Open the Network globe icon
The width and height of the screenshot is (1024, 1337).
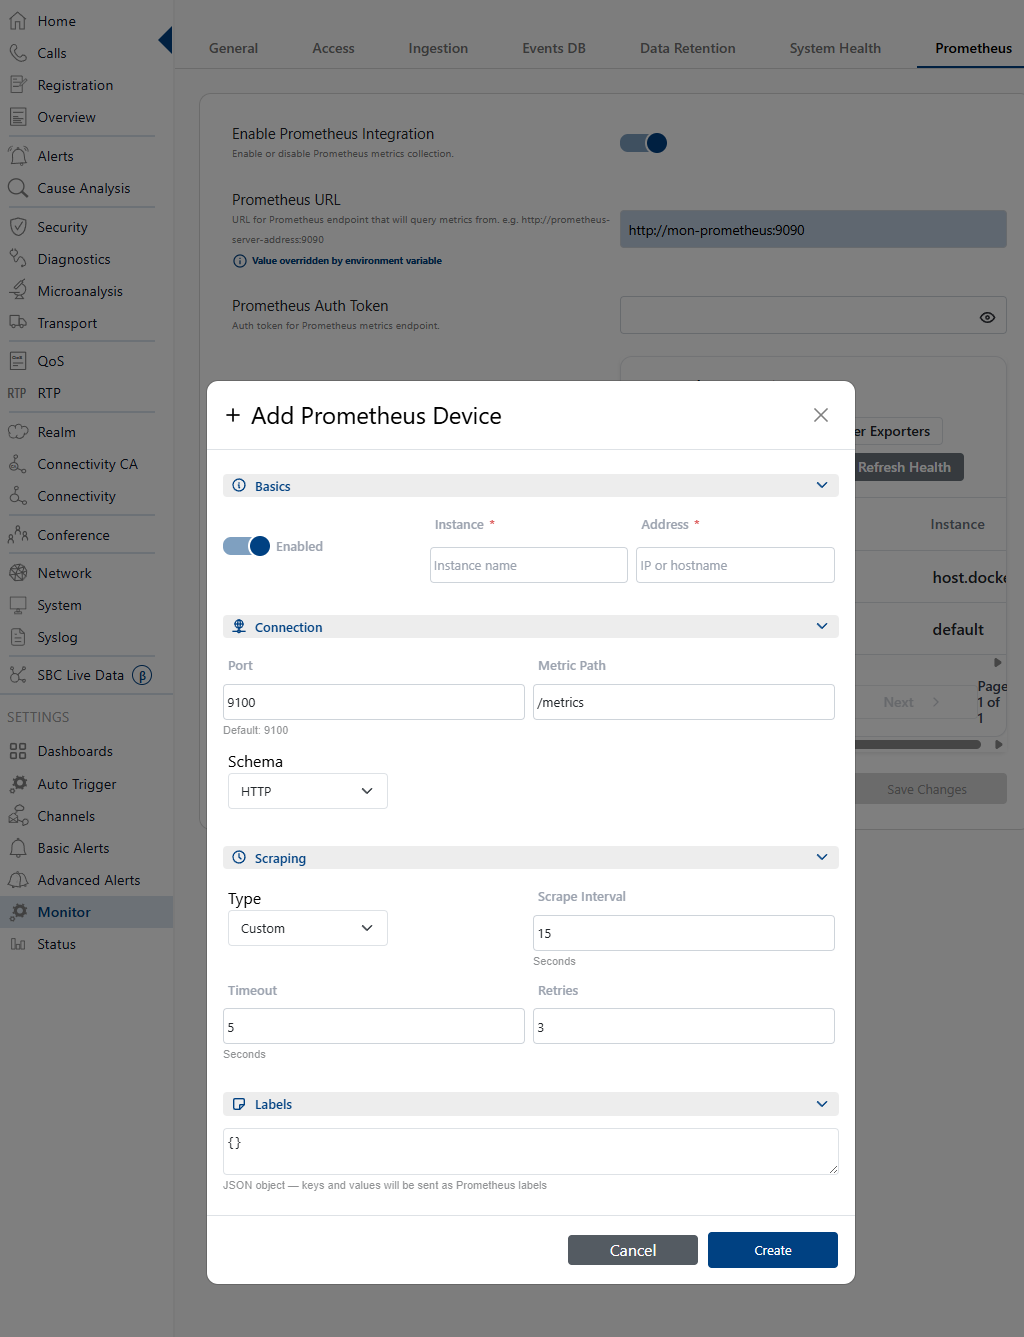coord(18,572)
